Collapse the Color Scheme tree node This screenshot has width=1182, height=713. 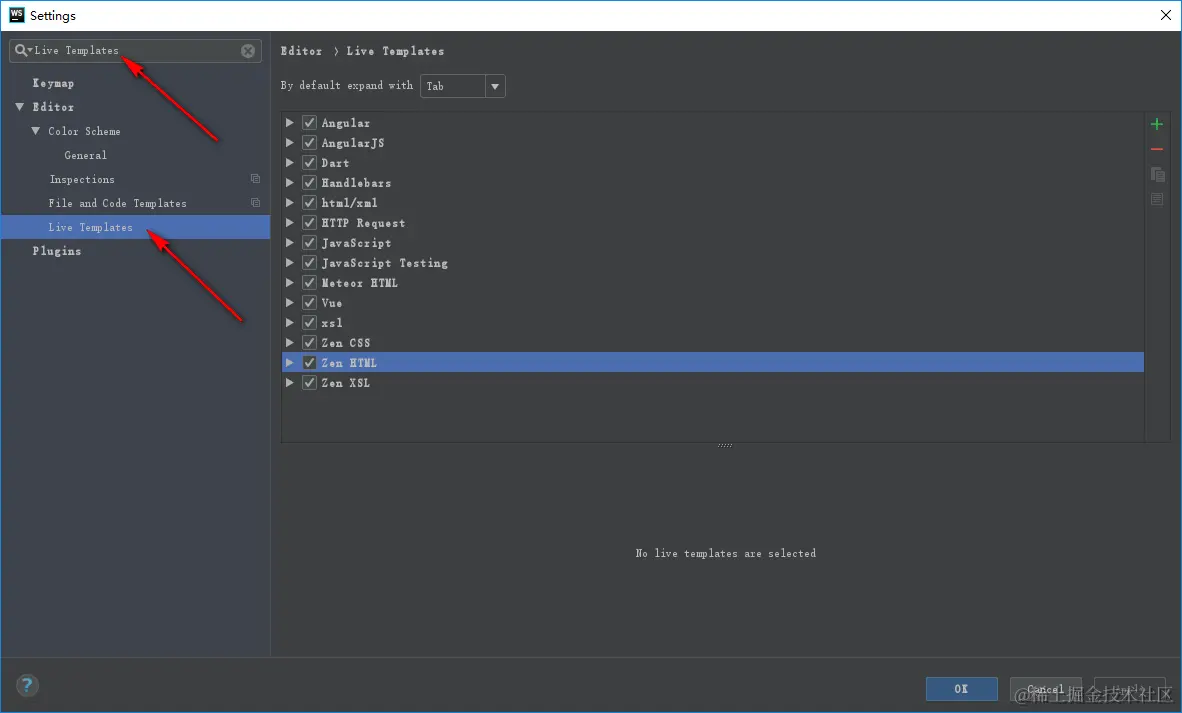click(x=35, y=131)
